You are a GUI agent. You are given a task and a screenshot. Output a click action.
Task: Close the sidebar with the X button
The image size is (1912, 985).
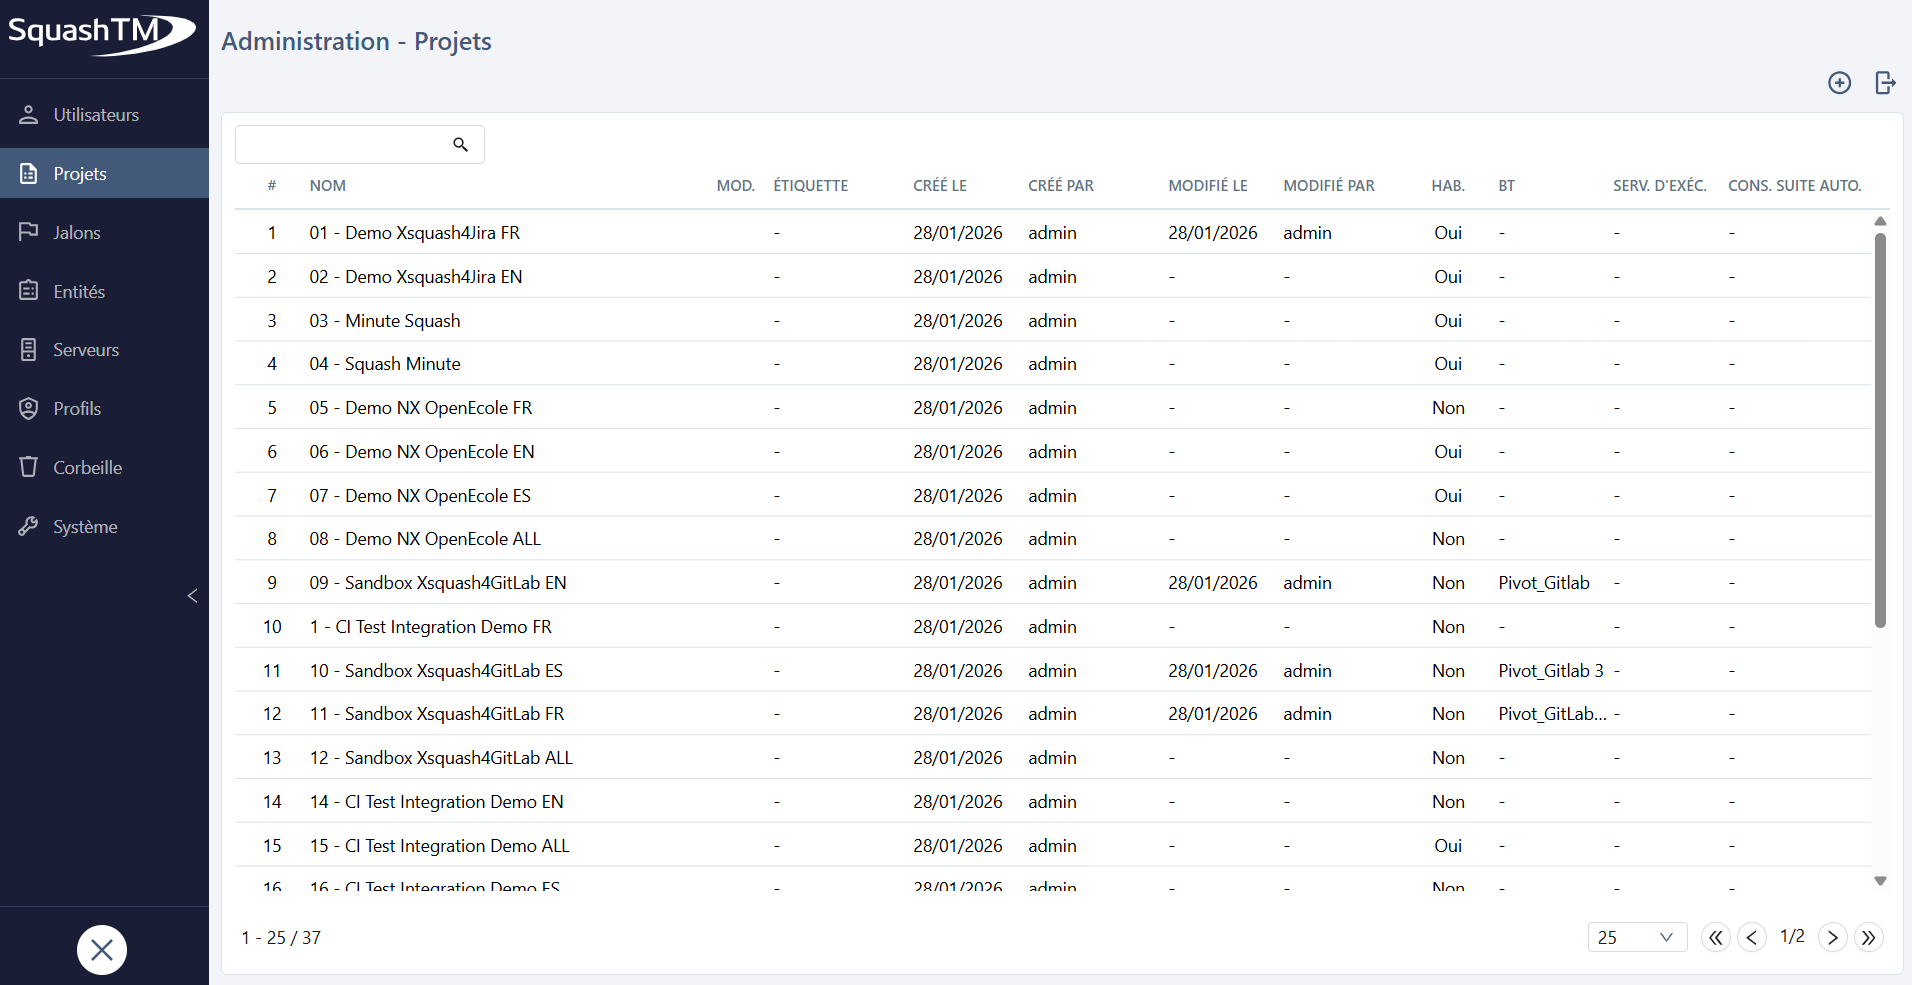(x=101, y=949)
